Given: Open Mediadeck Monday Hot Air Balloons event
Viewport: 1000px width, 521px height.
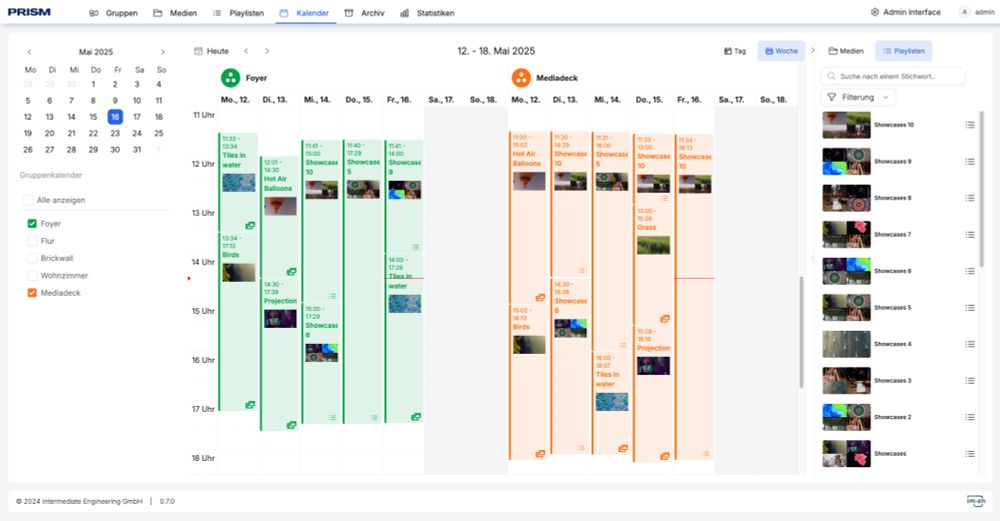Looking at the screenshot, I should click(529, 217).
